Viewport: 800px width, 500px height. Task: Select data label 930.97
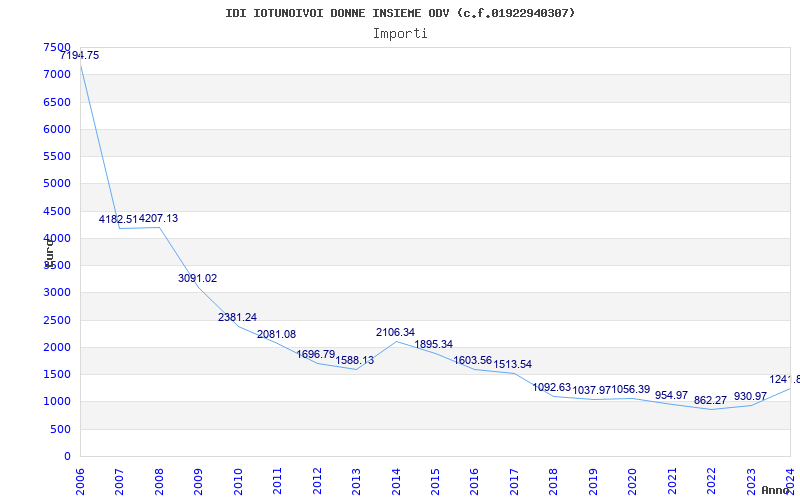[x=750, y=396]
